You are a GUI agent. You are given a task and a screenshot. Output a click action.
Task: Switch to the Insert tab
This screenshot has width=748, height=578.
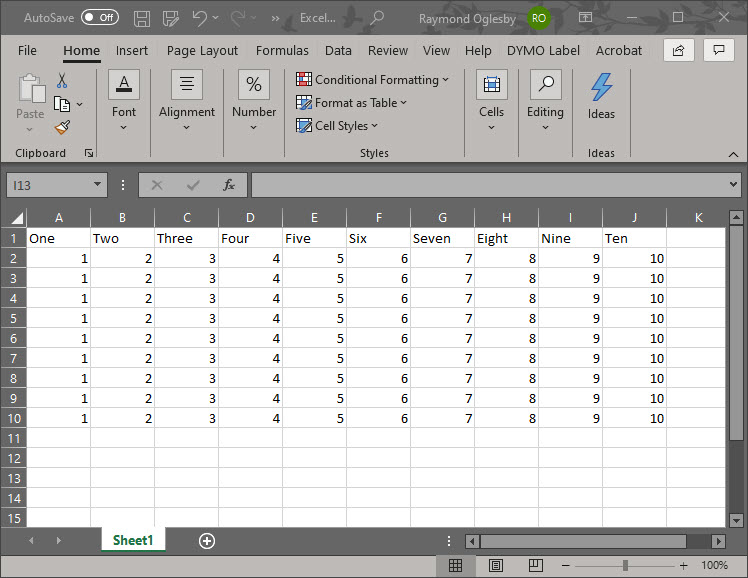132,51
